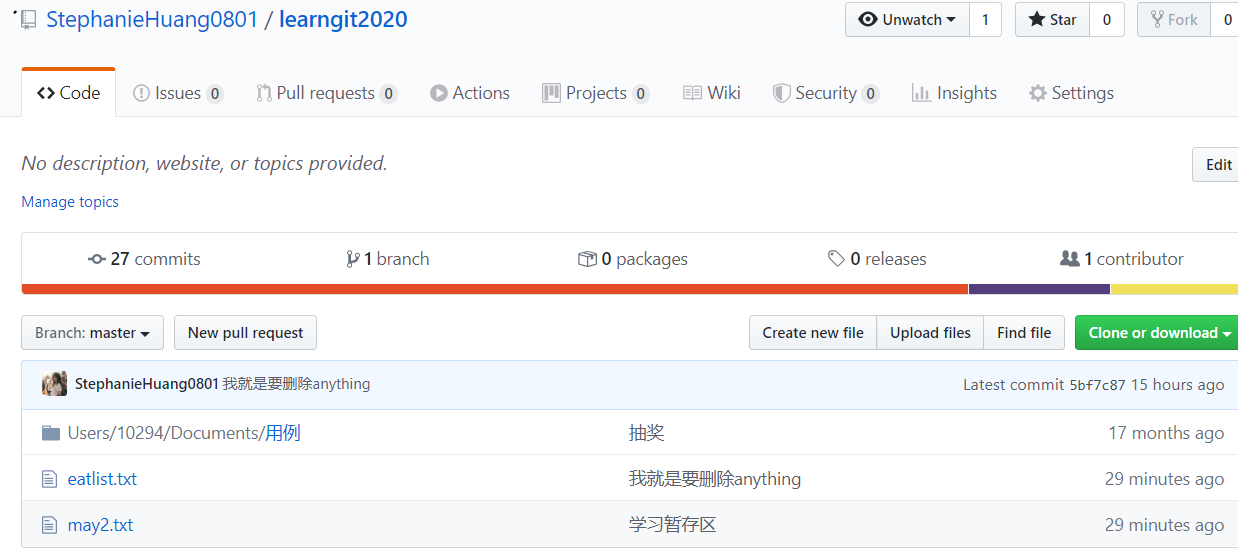The height and width of the screenshot is (551, 1238).
Task: Click the 15 hours ago timestamp
Action: (x=1177, y=385)
